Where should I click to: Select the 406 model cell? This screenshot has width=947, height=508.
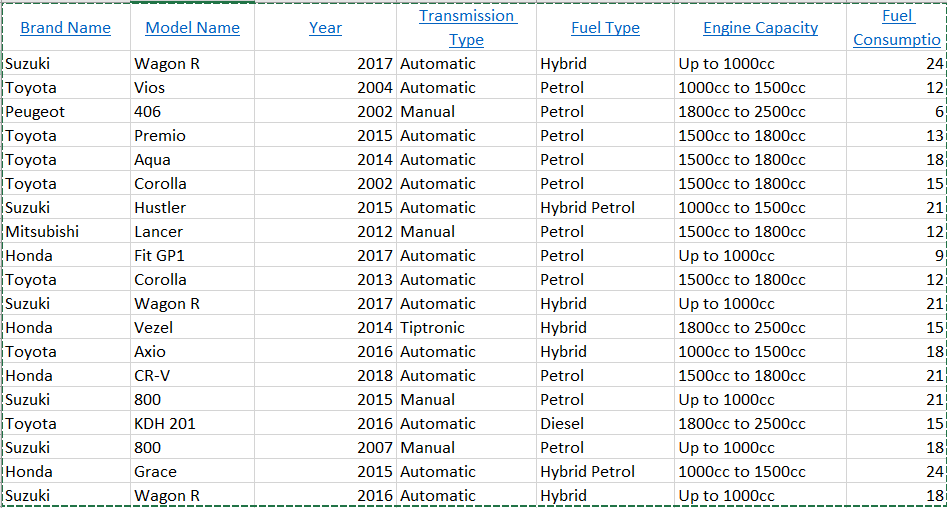[193, 111]
